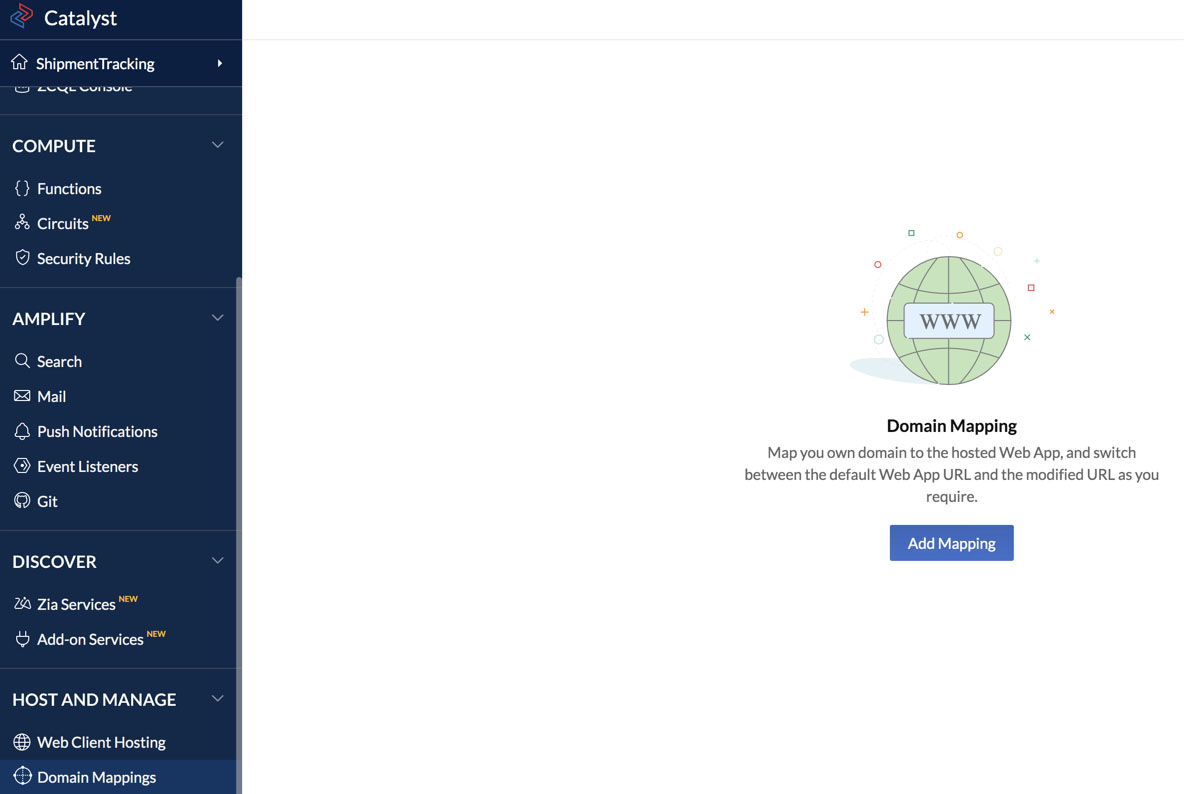Click the Add Mapping button

click(x=951, y=542)
